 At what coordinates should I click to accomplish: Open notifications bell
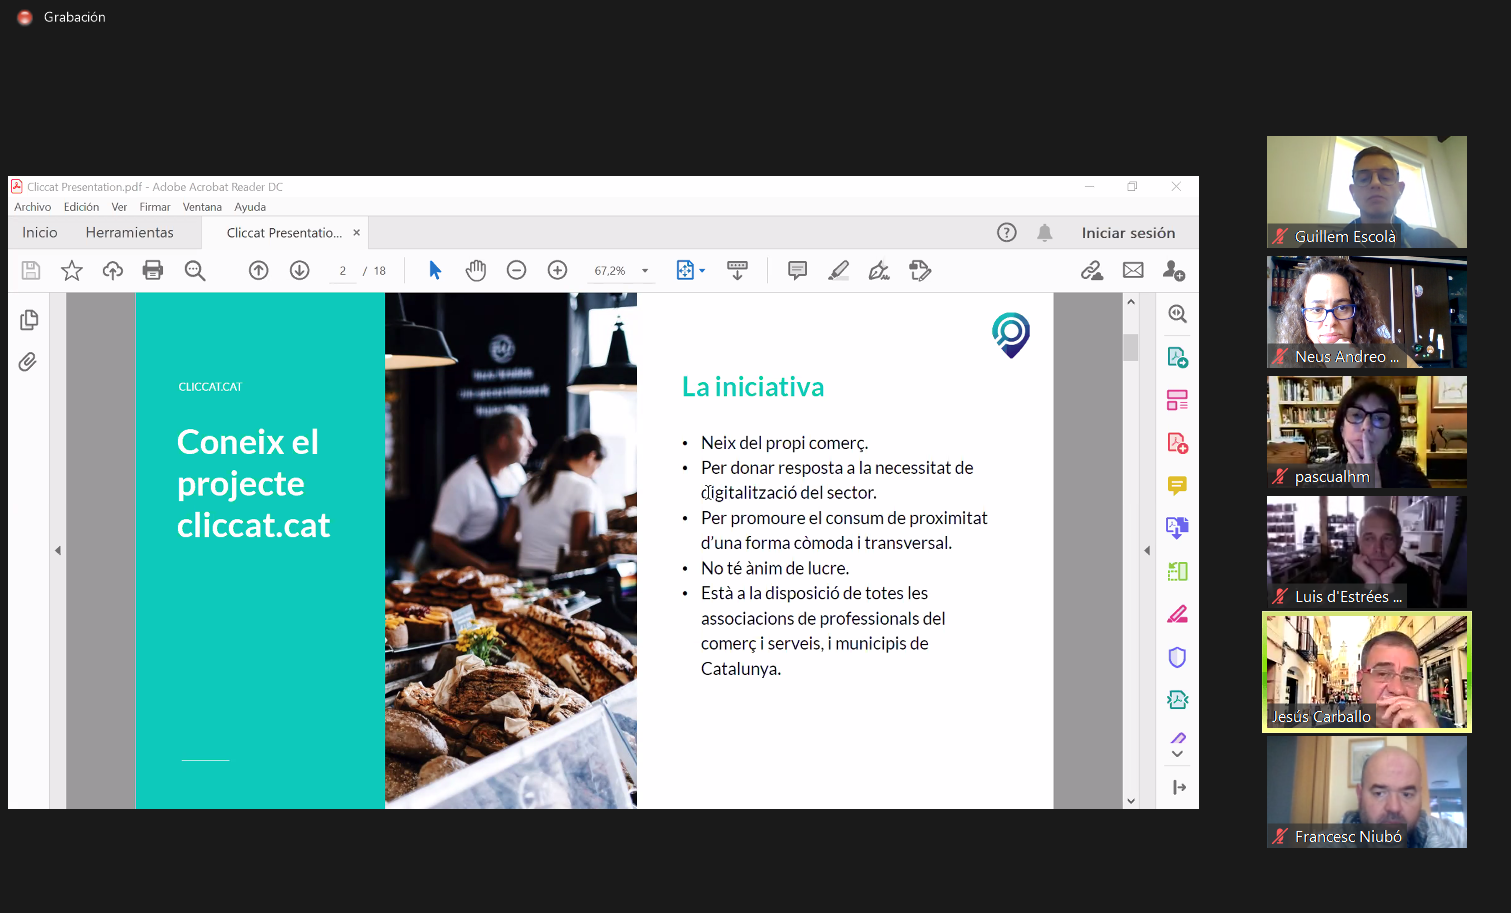point(1044,232)
